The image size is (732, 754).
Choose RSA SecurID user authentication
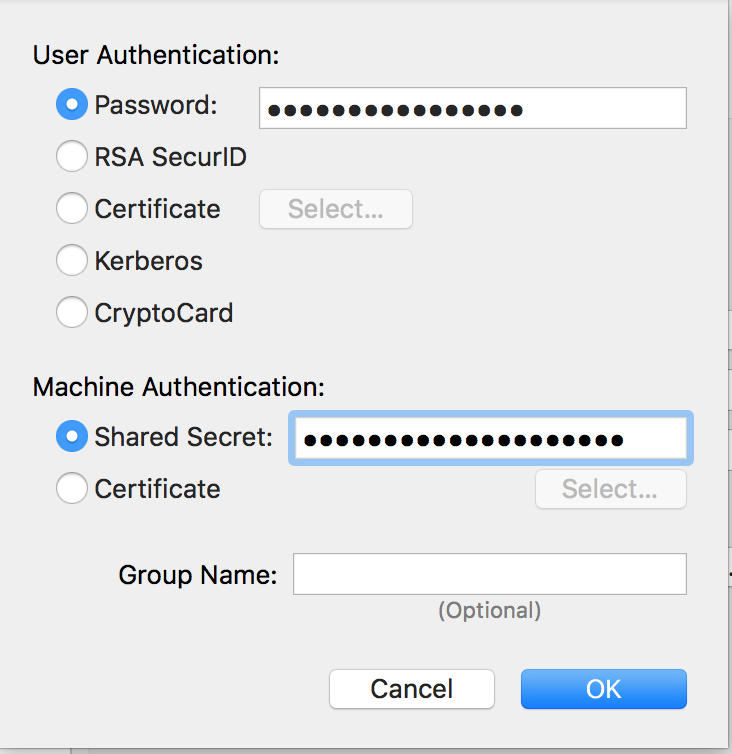tap(72, 157)
